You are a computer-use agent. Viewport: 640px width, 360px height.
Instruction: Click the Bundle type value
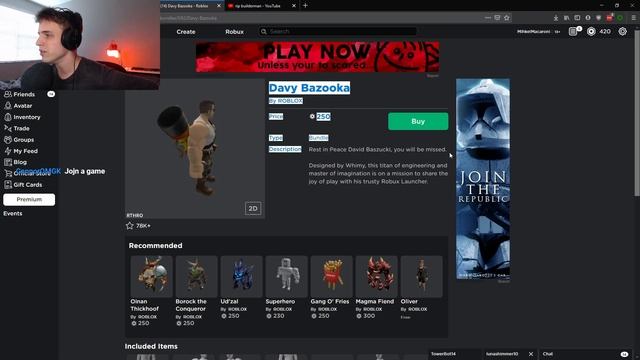tap(318, 138)
